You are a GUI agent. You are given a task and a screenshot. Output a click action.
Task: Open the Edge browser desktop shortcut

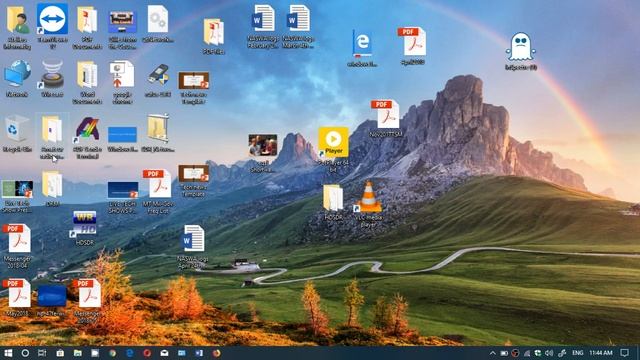click(362, 44)
